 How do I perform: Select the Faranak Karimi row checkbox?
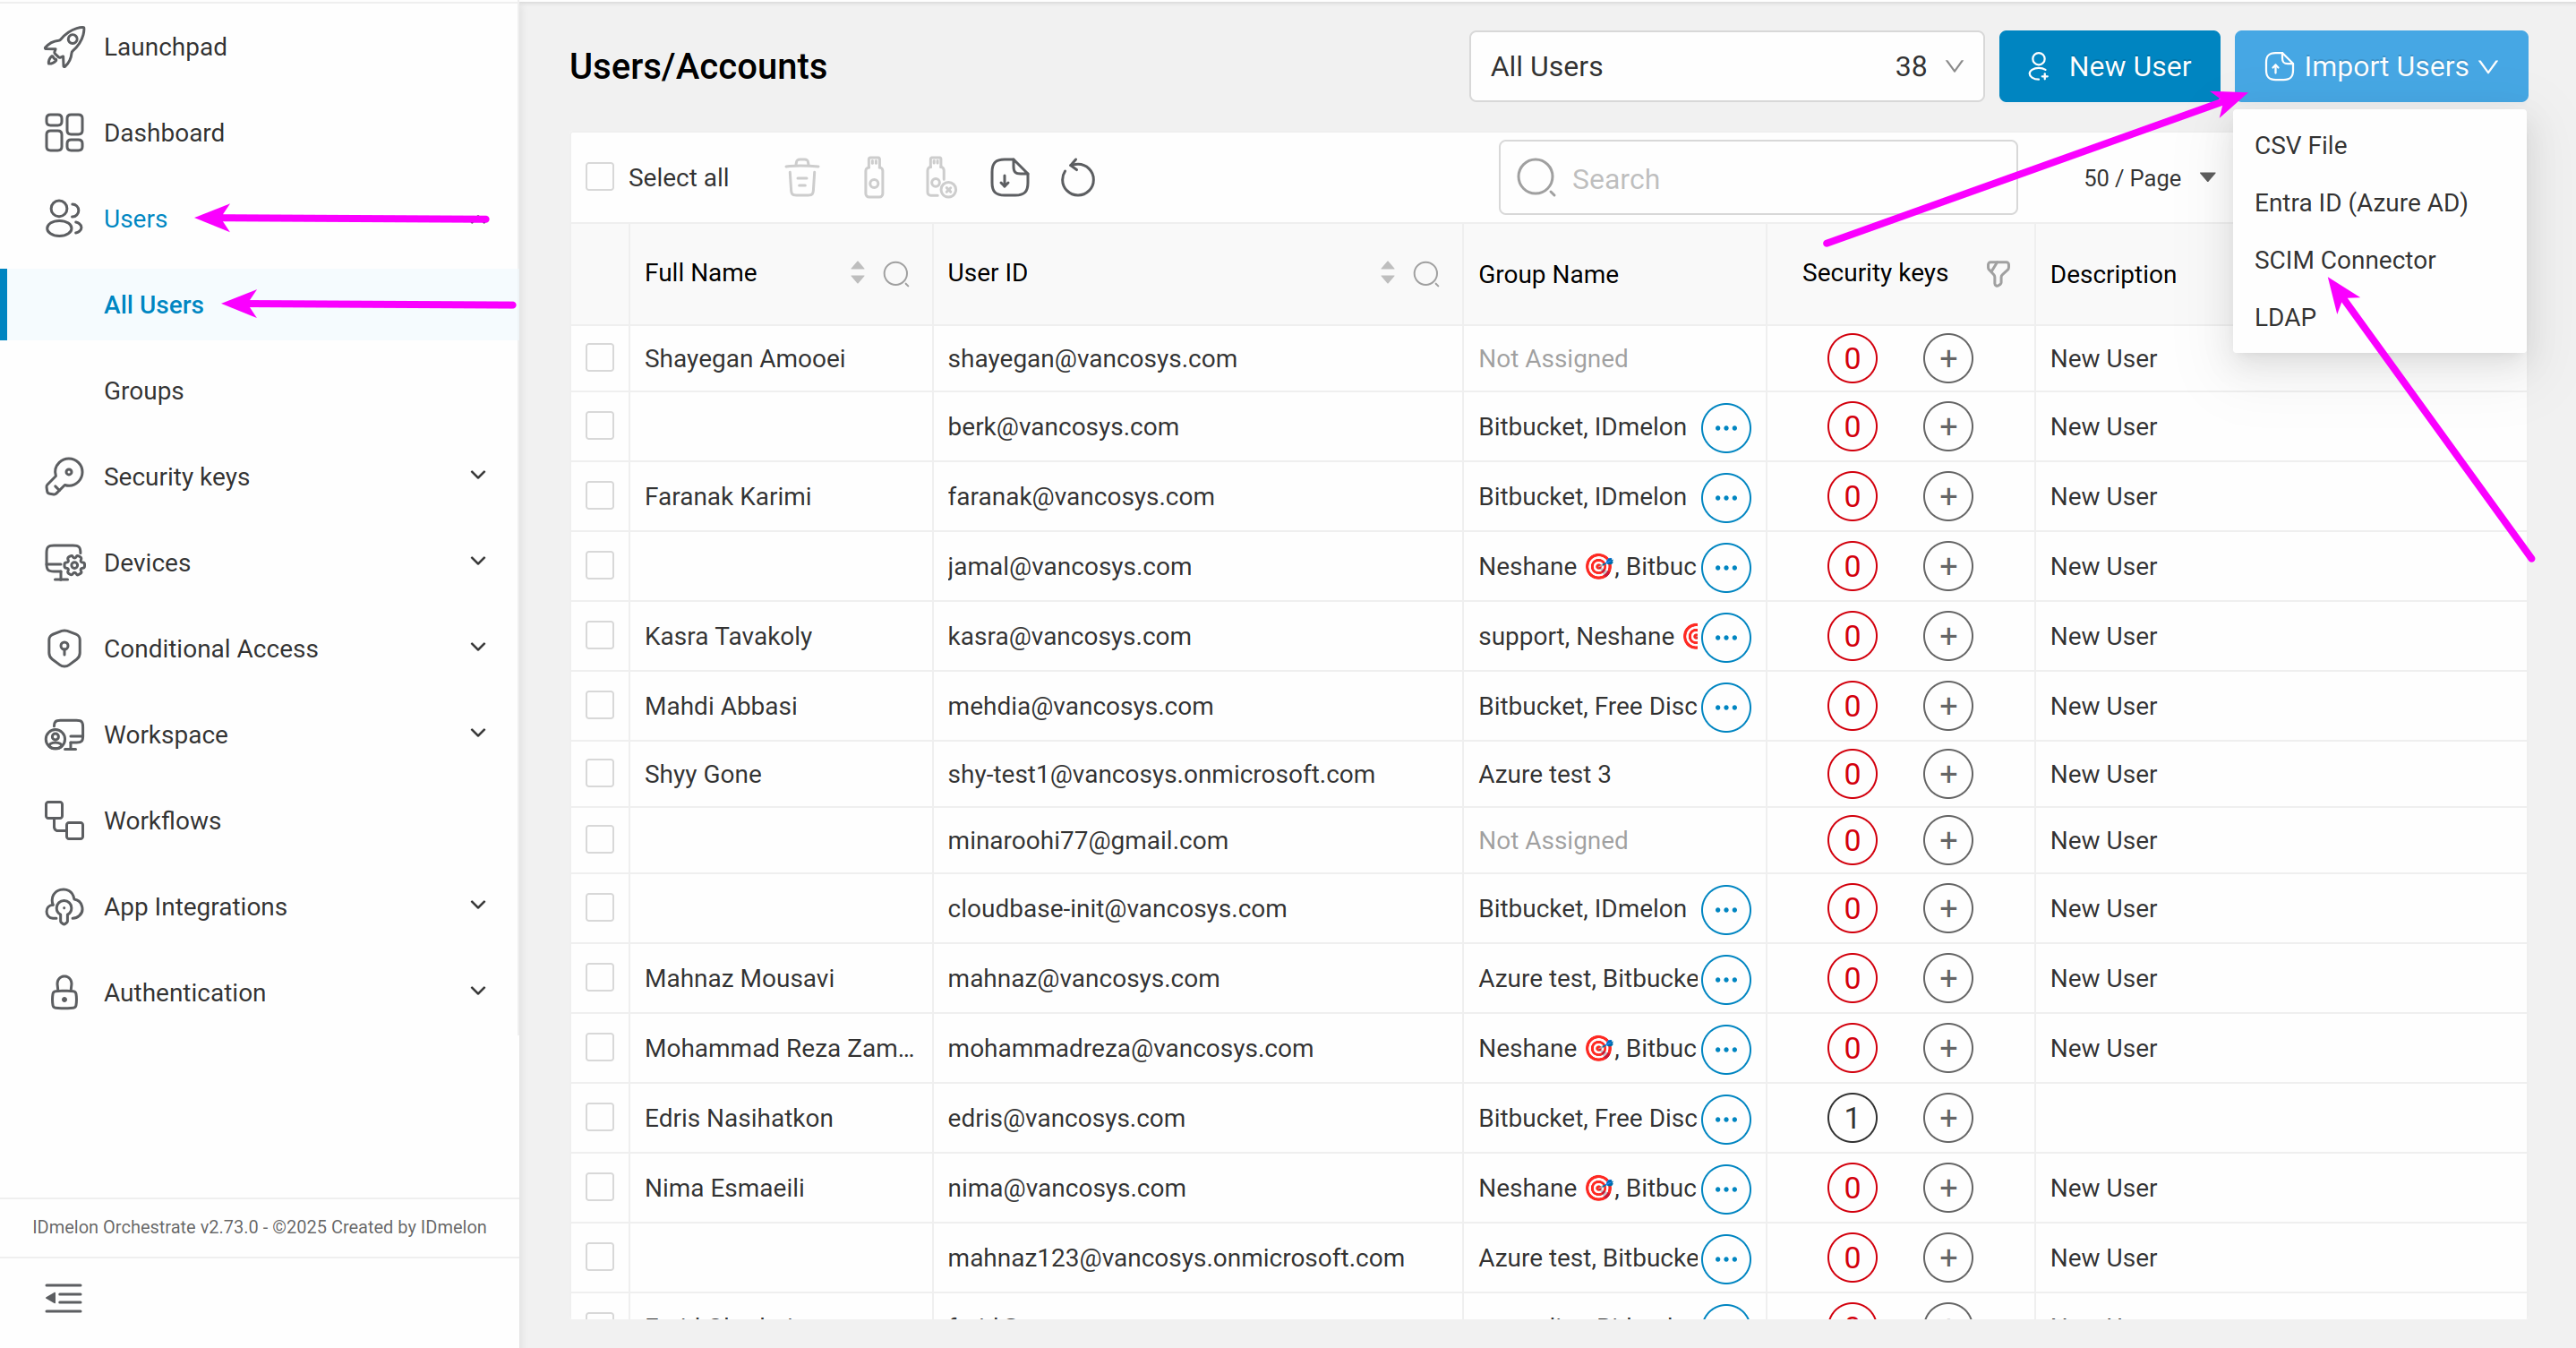pos(600,495)
